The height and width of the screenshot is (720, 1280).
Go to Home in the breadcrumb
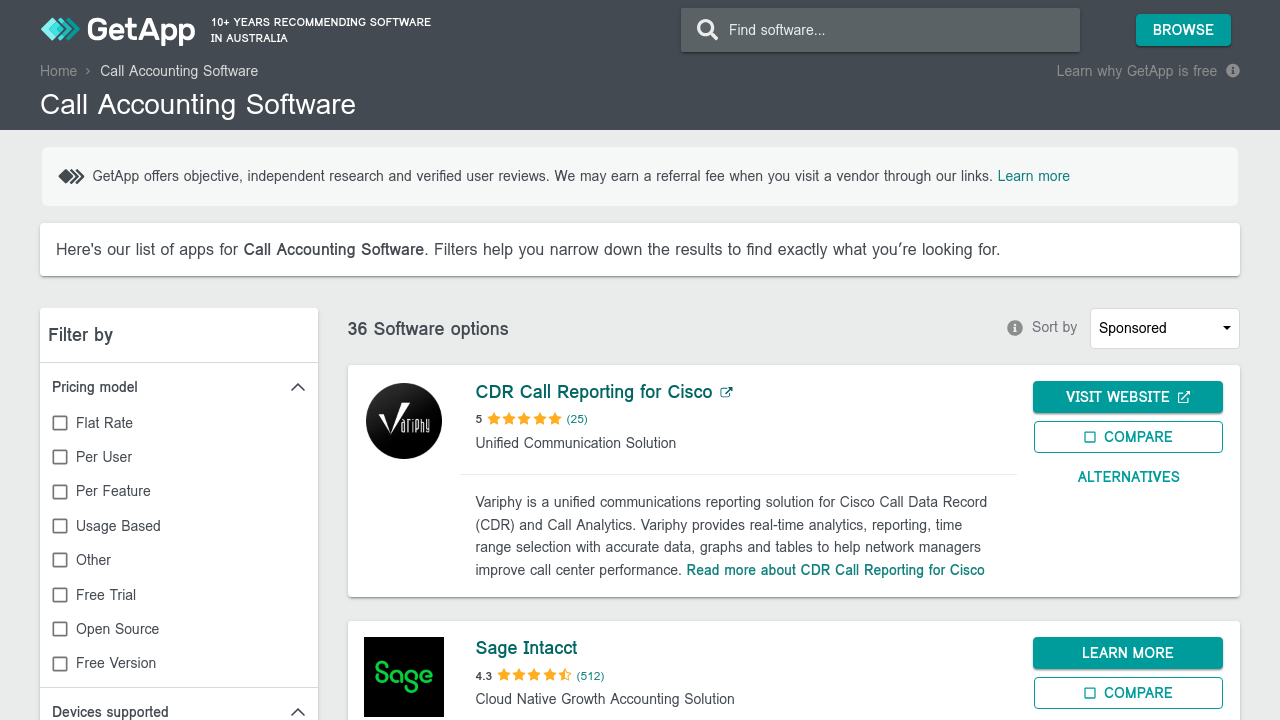[x=58, y=71]
